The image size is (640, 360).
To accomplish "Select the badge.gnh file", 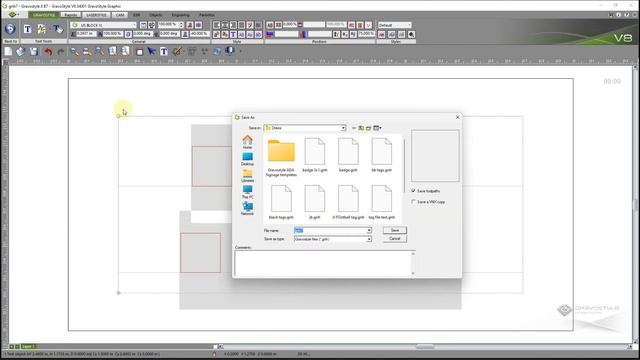I will [348, 155].
